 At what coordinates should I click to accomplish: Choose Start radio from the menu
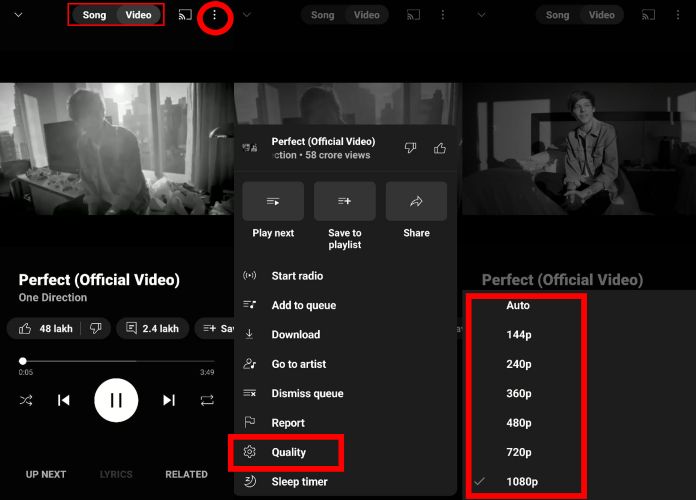tap(297, 276)
